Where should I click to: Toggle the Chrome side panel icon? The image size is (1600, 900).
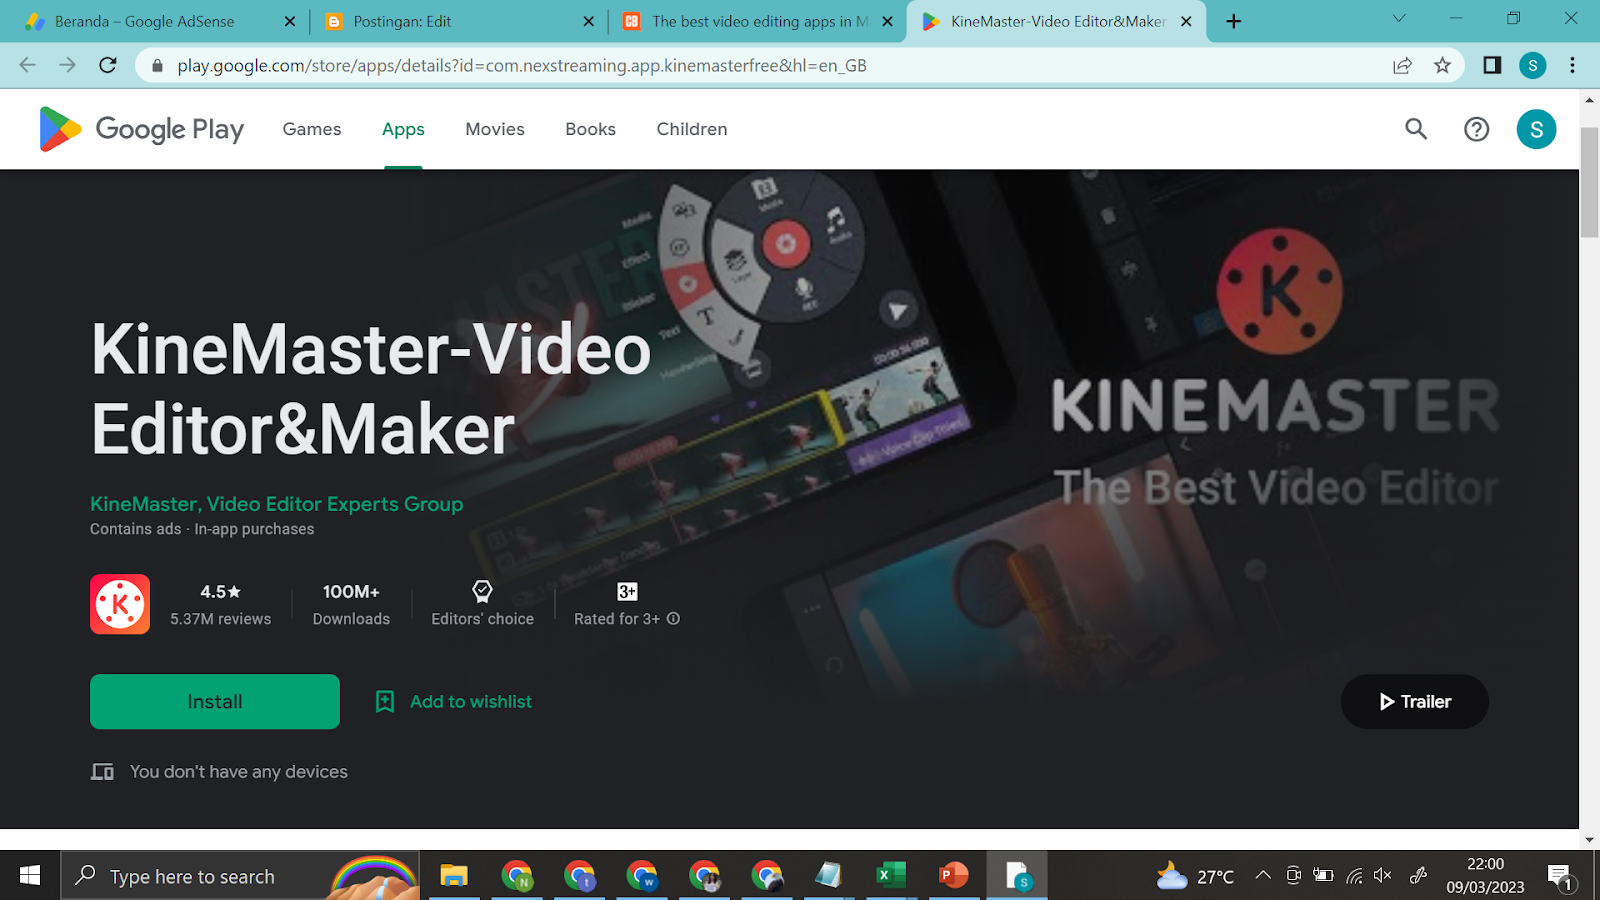pyautogui.click(x=1492, y=65)
